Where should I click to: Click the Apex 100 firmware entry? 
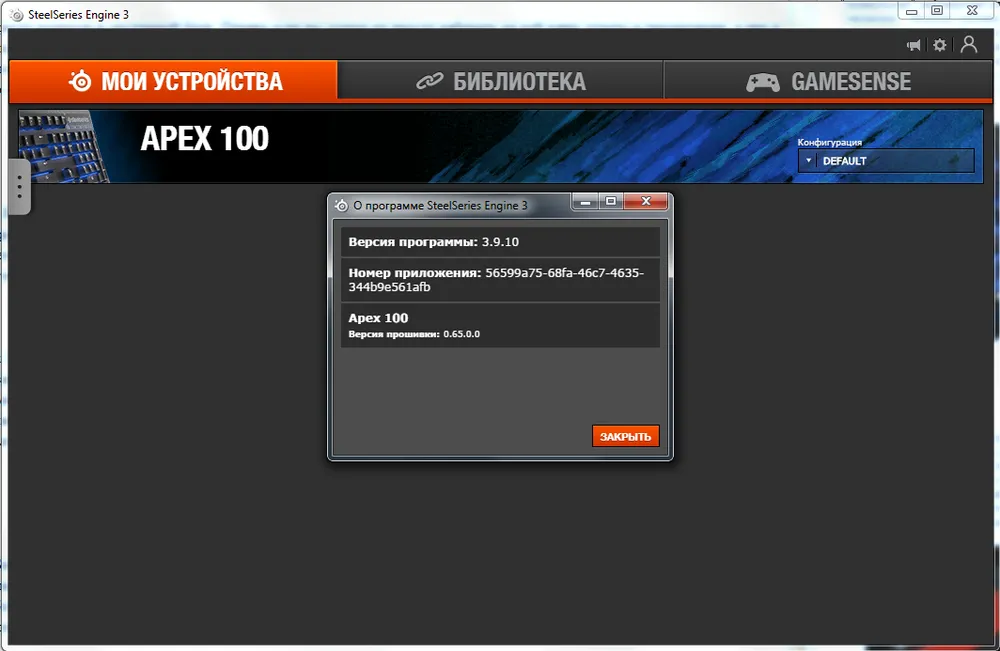pos(500,325)
